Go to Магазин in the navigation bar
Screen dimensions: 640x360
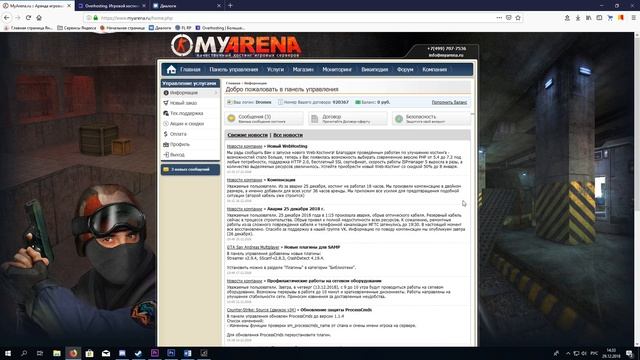(x=303, y=69)
